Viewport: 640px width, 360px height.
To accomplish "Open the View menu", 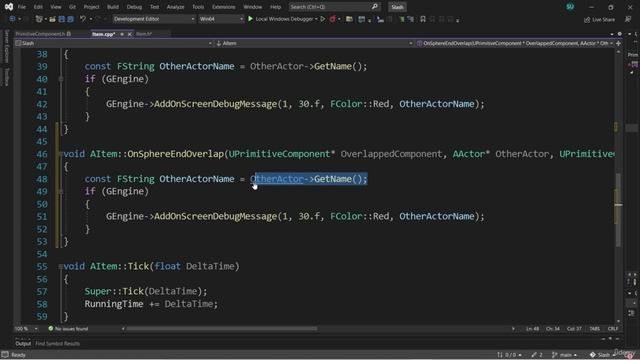I will [56, 7].
